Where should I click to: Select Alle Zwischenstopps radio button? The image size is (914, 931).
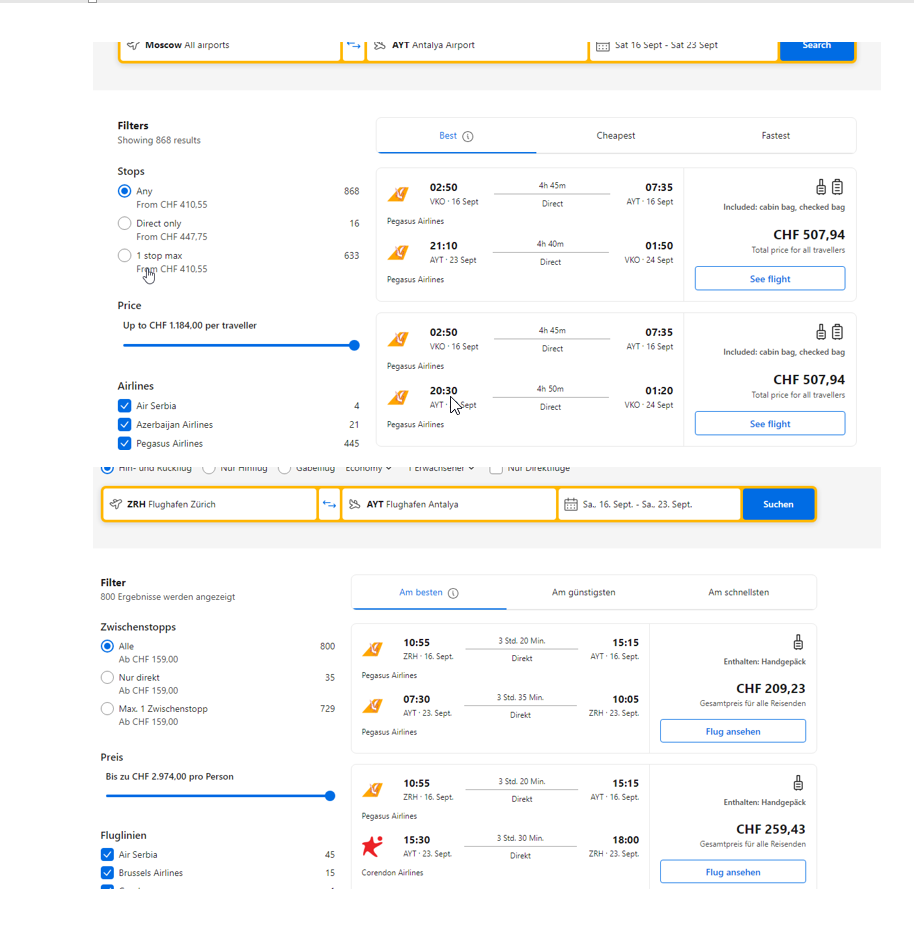[107, 646]
